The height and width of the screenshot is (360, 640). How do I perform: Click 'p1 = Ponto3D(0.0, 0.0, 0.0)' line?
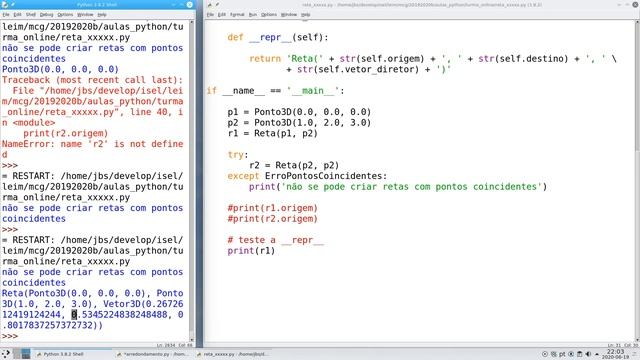pos(299,112)
